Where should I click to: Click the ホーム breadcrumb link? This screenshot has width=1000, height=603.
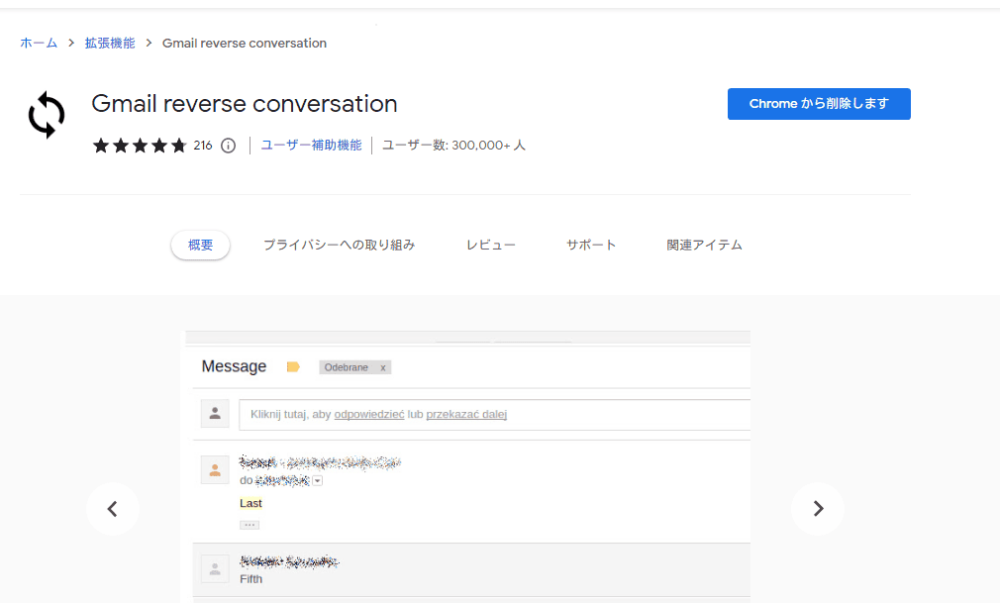tap(38, 43)
